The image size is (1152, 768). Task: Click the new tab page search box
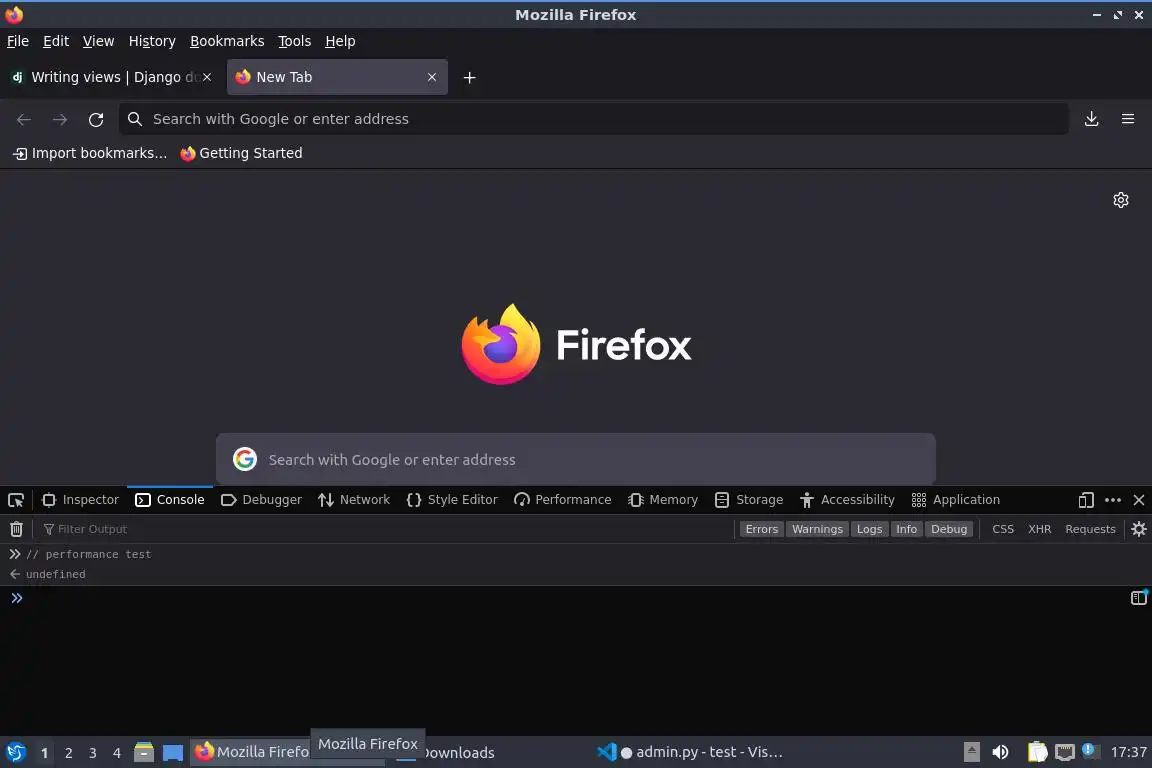[576, 459]
